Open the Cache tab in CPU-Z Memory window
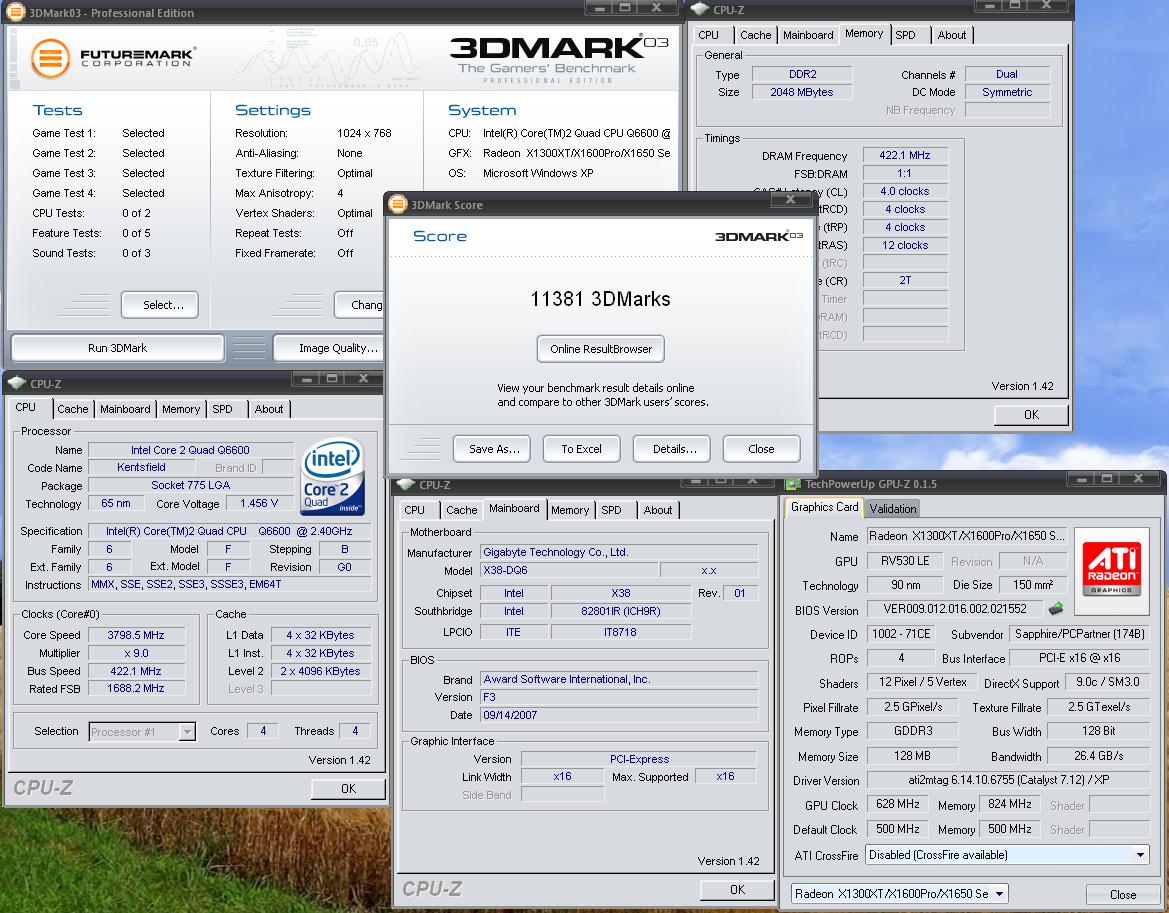This screenshot has height=913, width=1169. (755, 35)
